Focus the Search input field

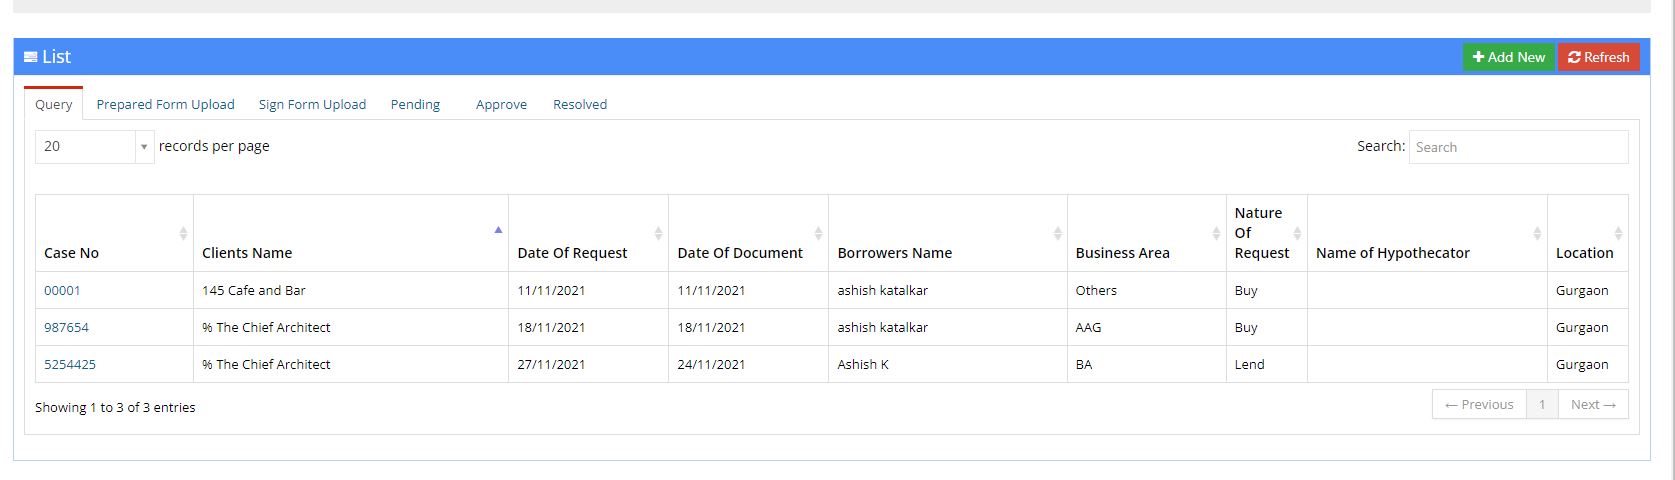point(1518,147)
